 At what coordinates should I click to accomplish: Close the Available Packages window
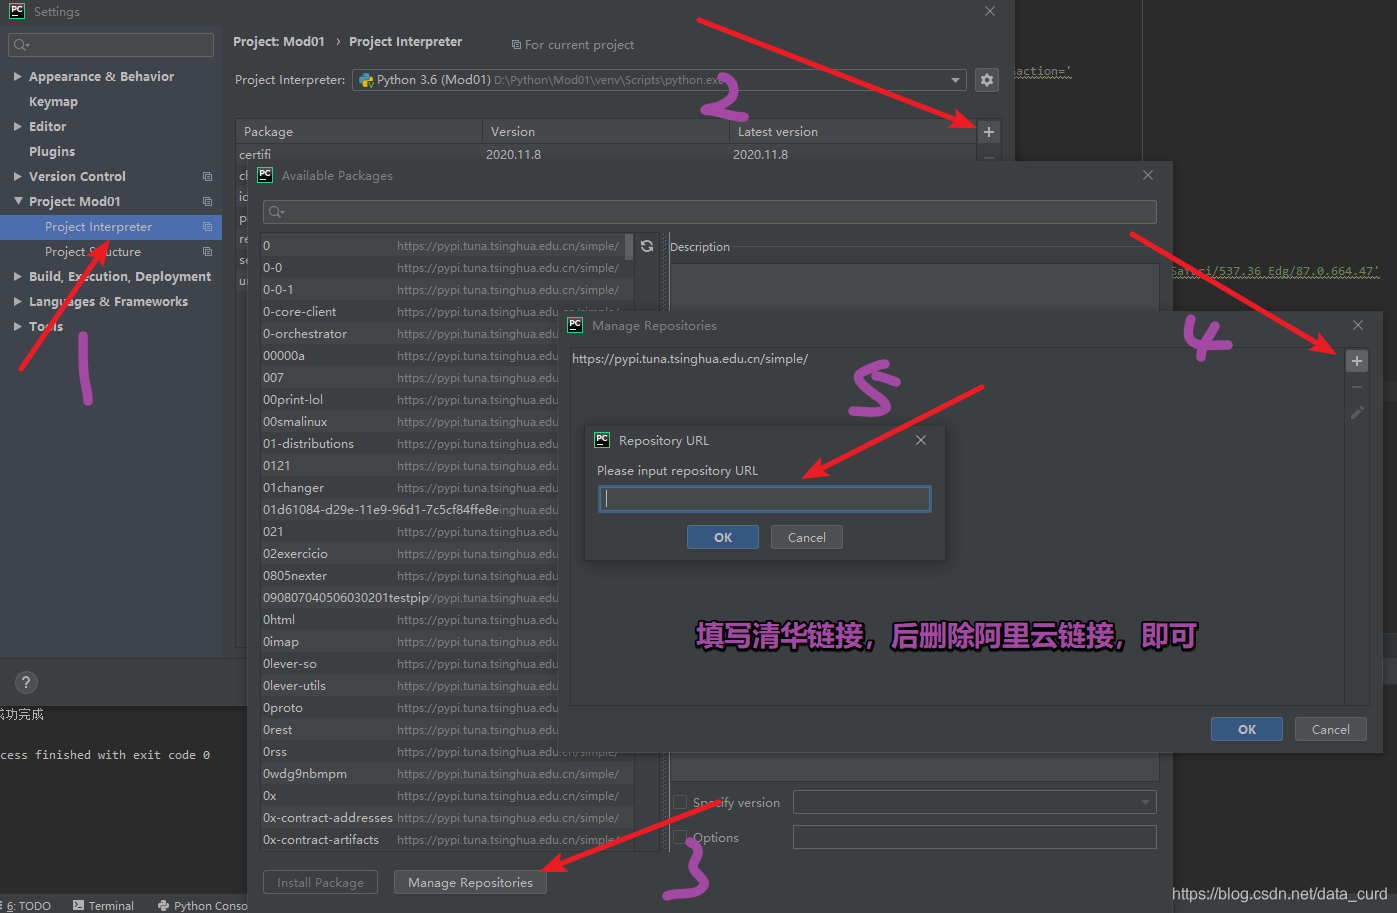pos(1148,175)
